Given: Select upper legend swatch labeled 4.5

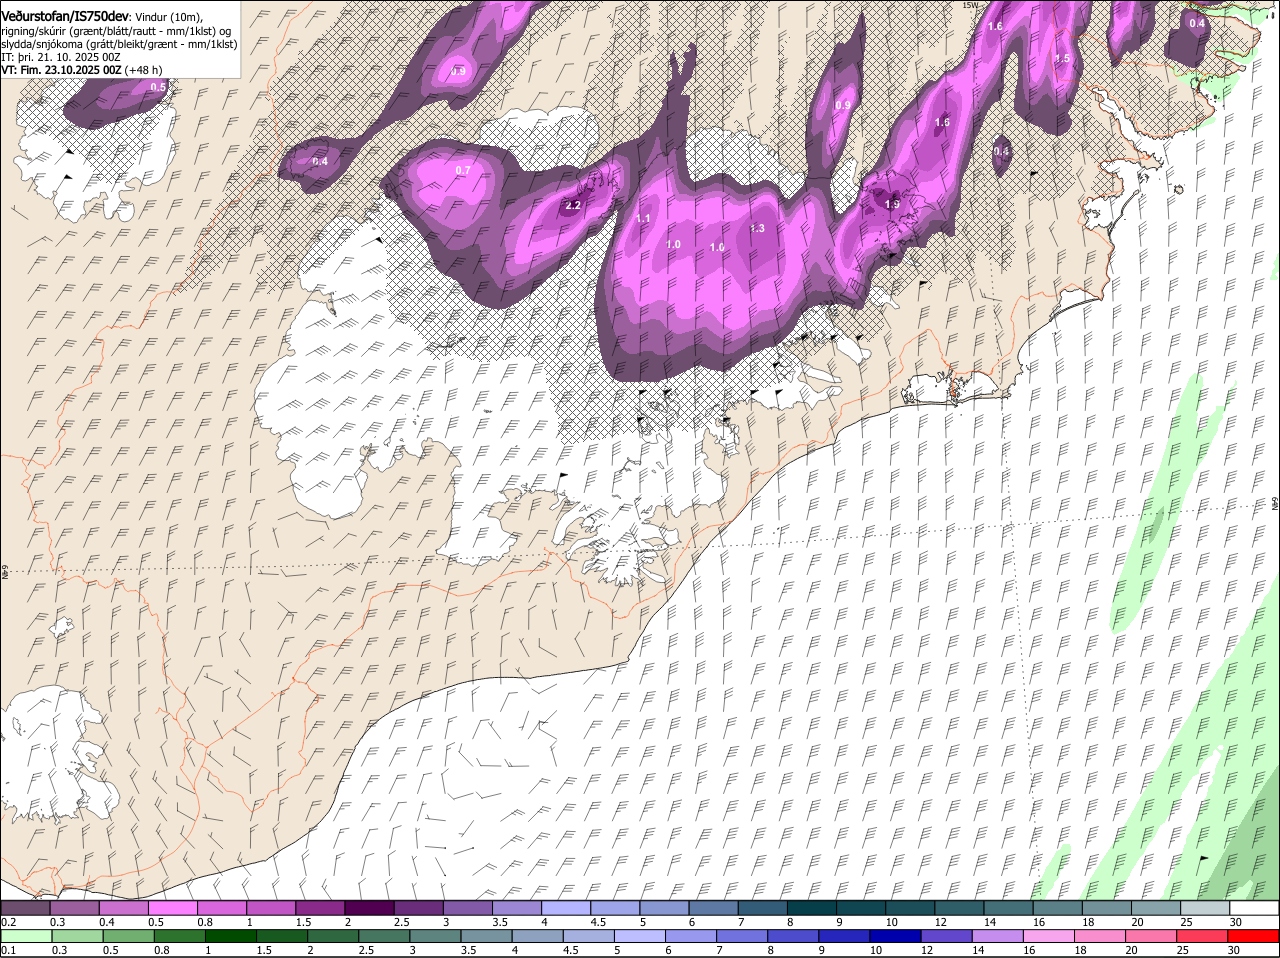Looking at the screenshot, I should [615, 908].
